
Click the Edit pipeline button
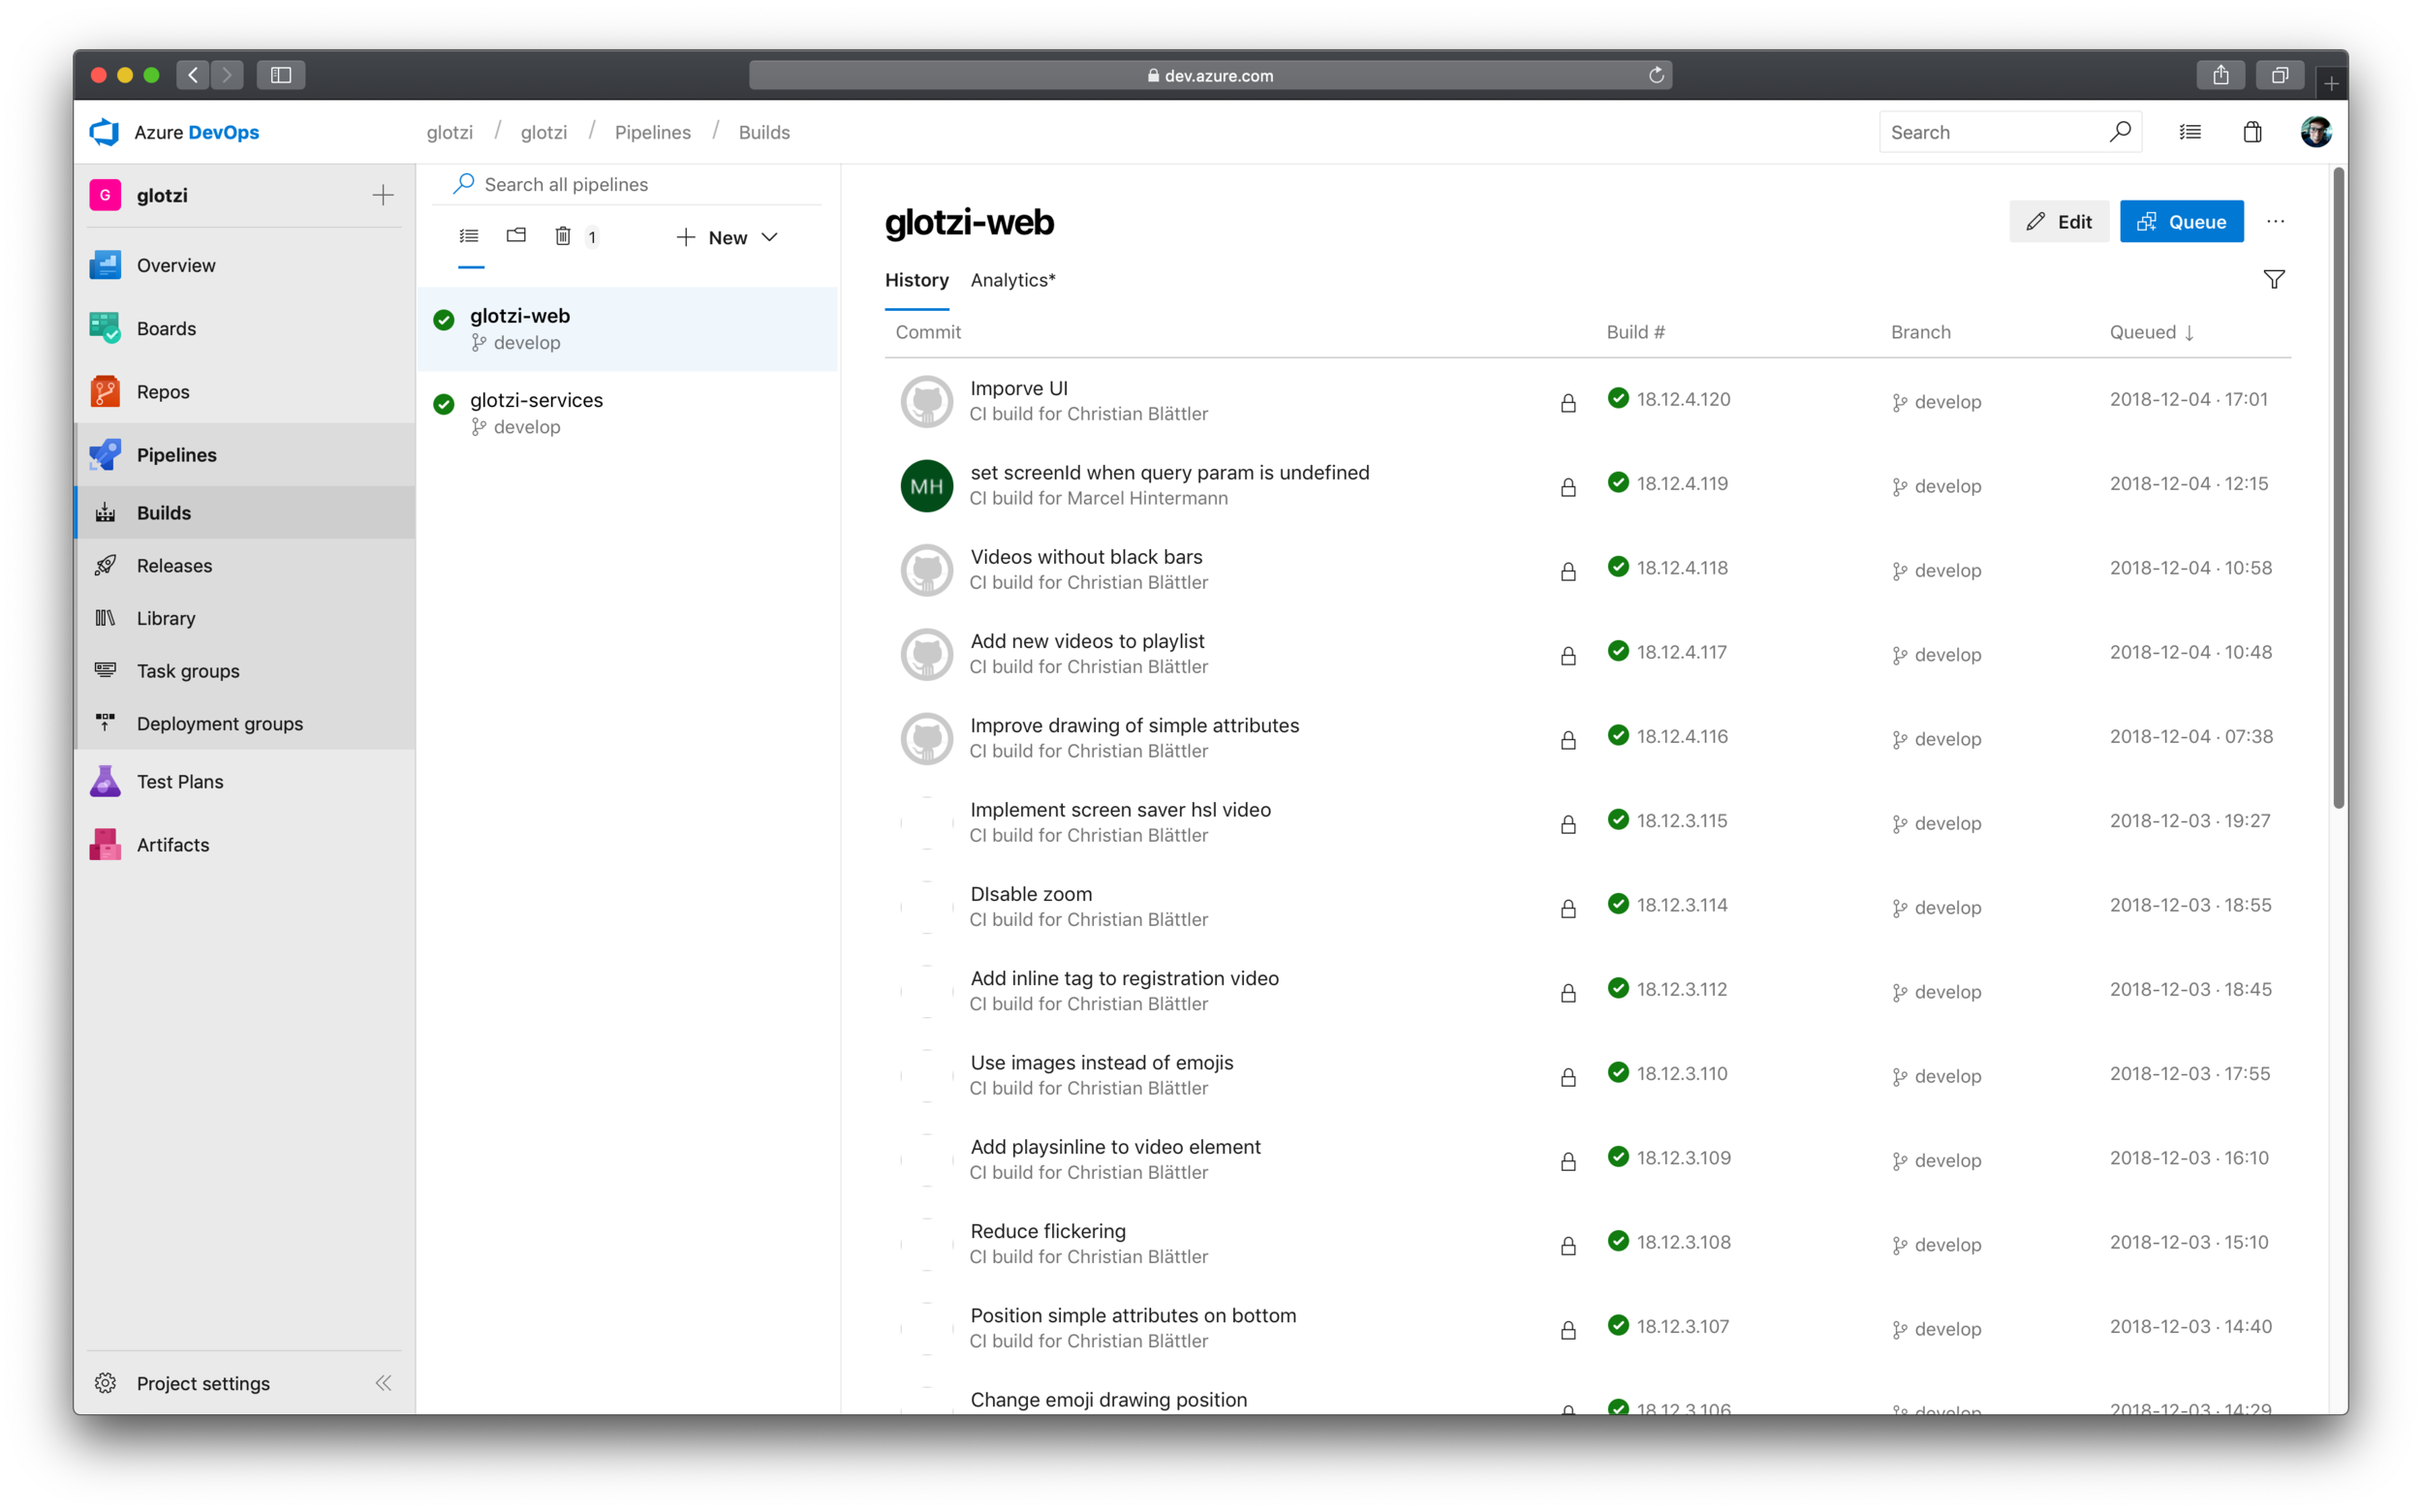tap(2058, 222)
